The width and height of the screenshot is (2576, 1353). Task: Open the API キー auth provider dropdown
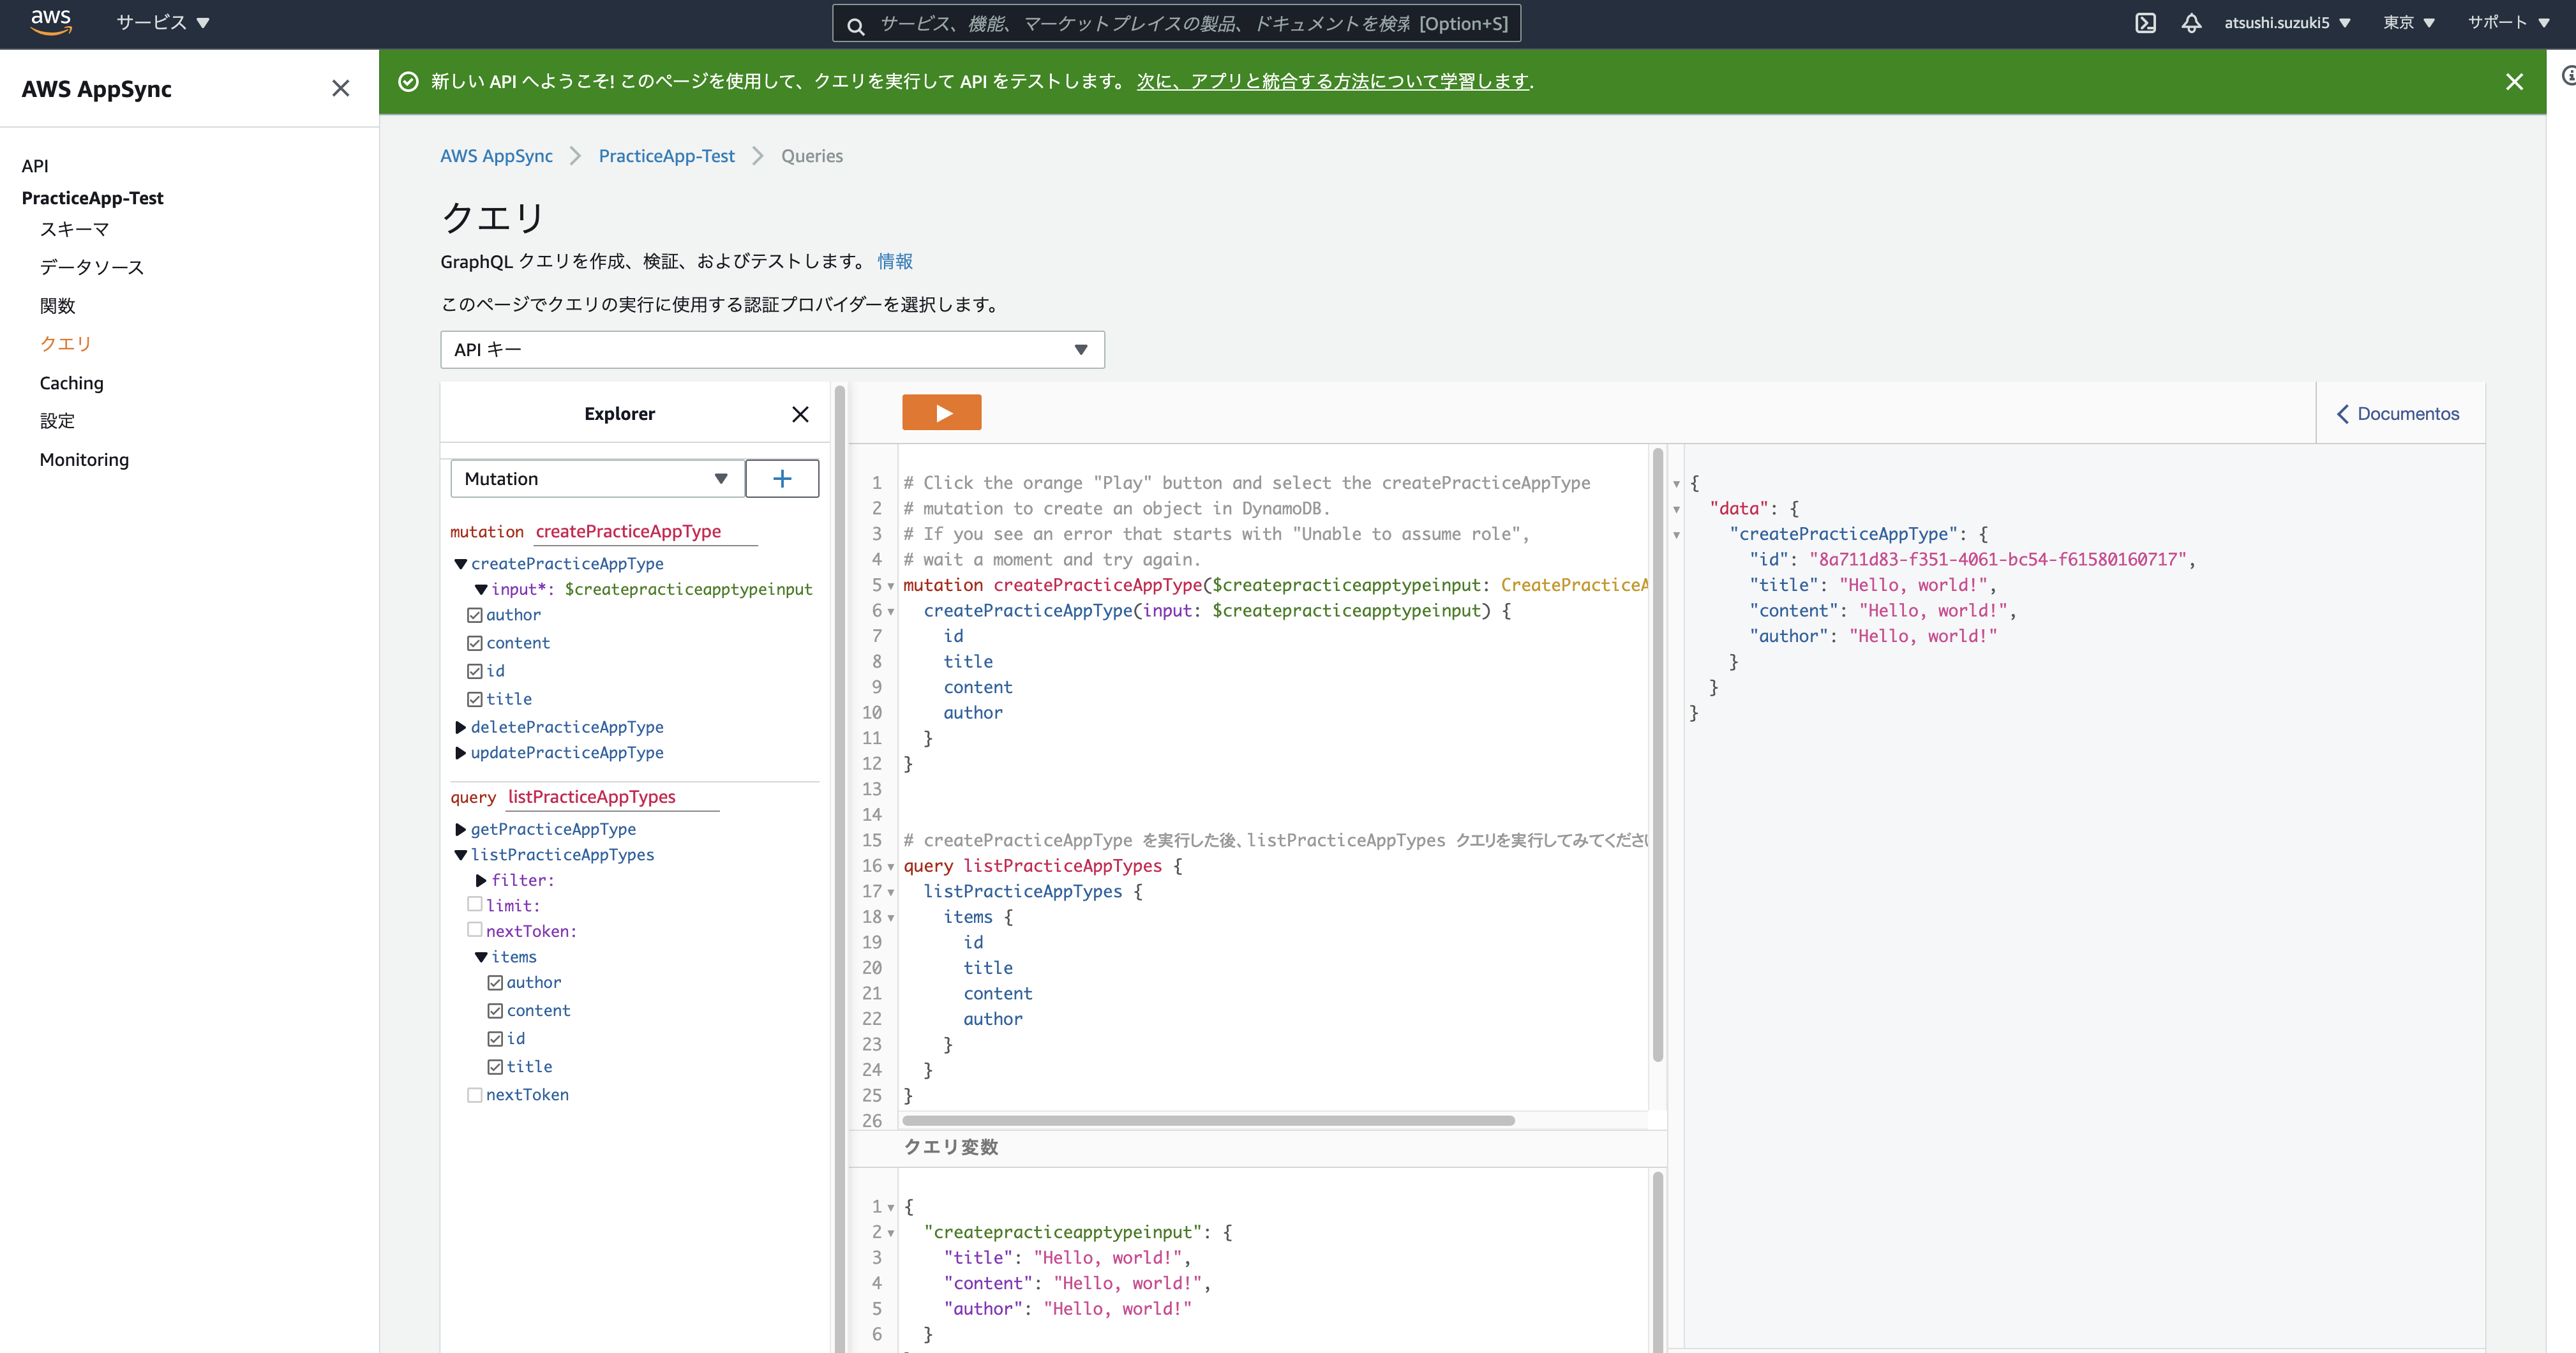[772, 350]
